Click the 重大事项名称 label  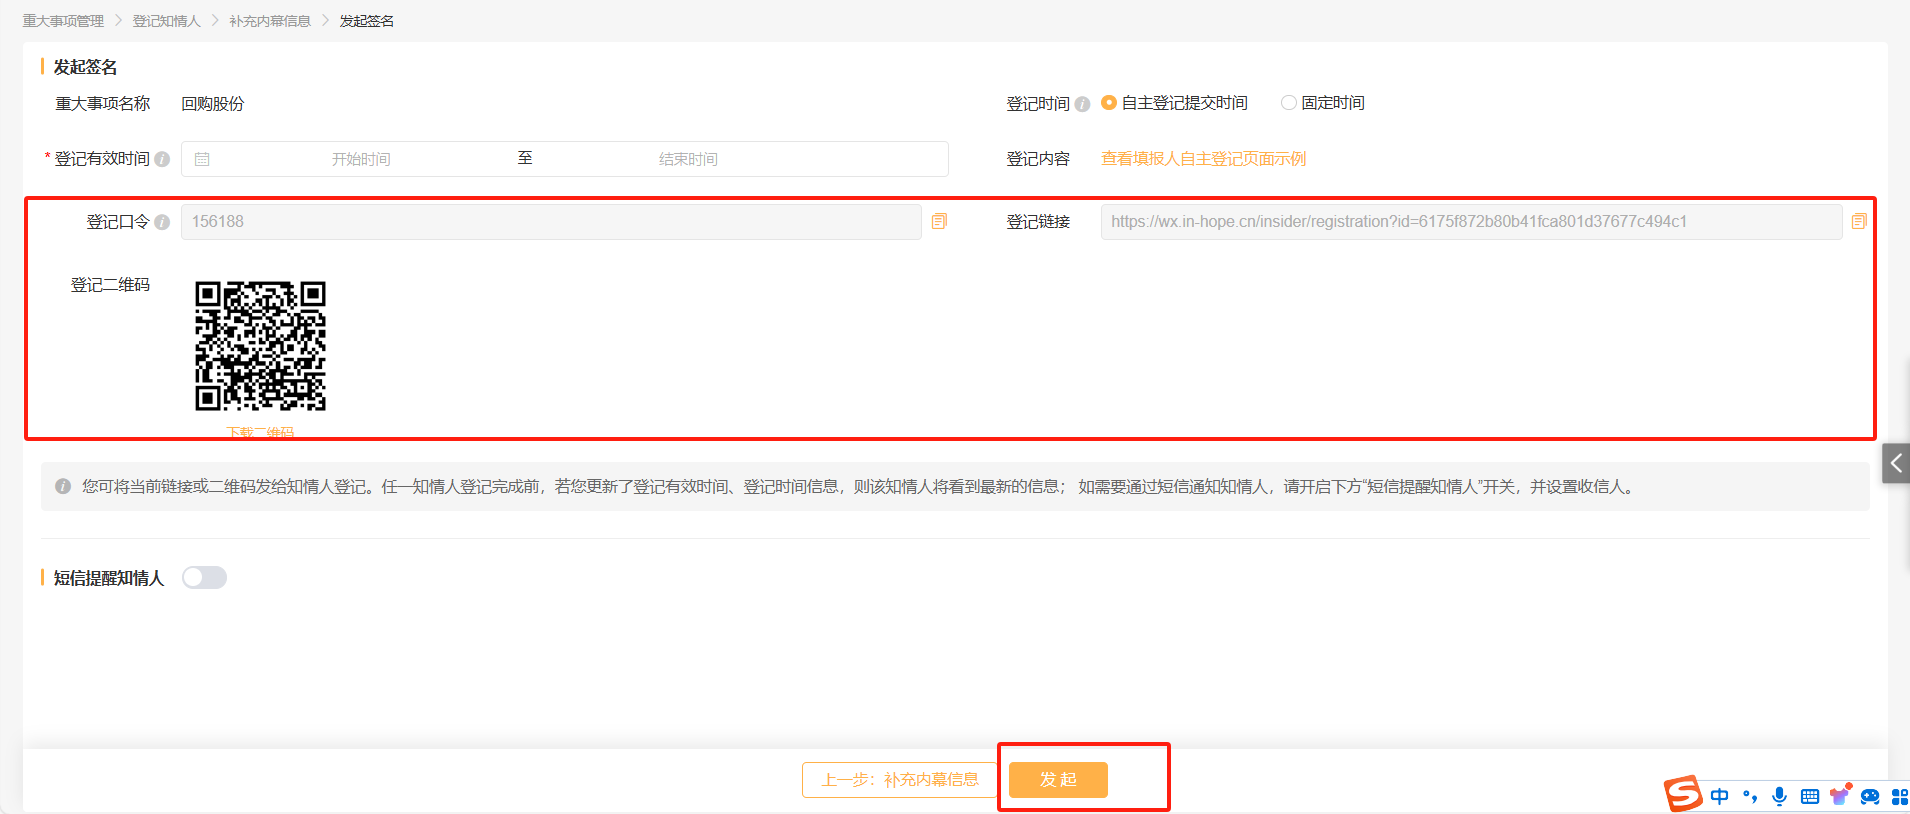[x=103, y=104]
